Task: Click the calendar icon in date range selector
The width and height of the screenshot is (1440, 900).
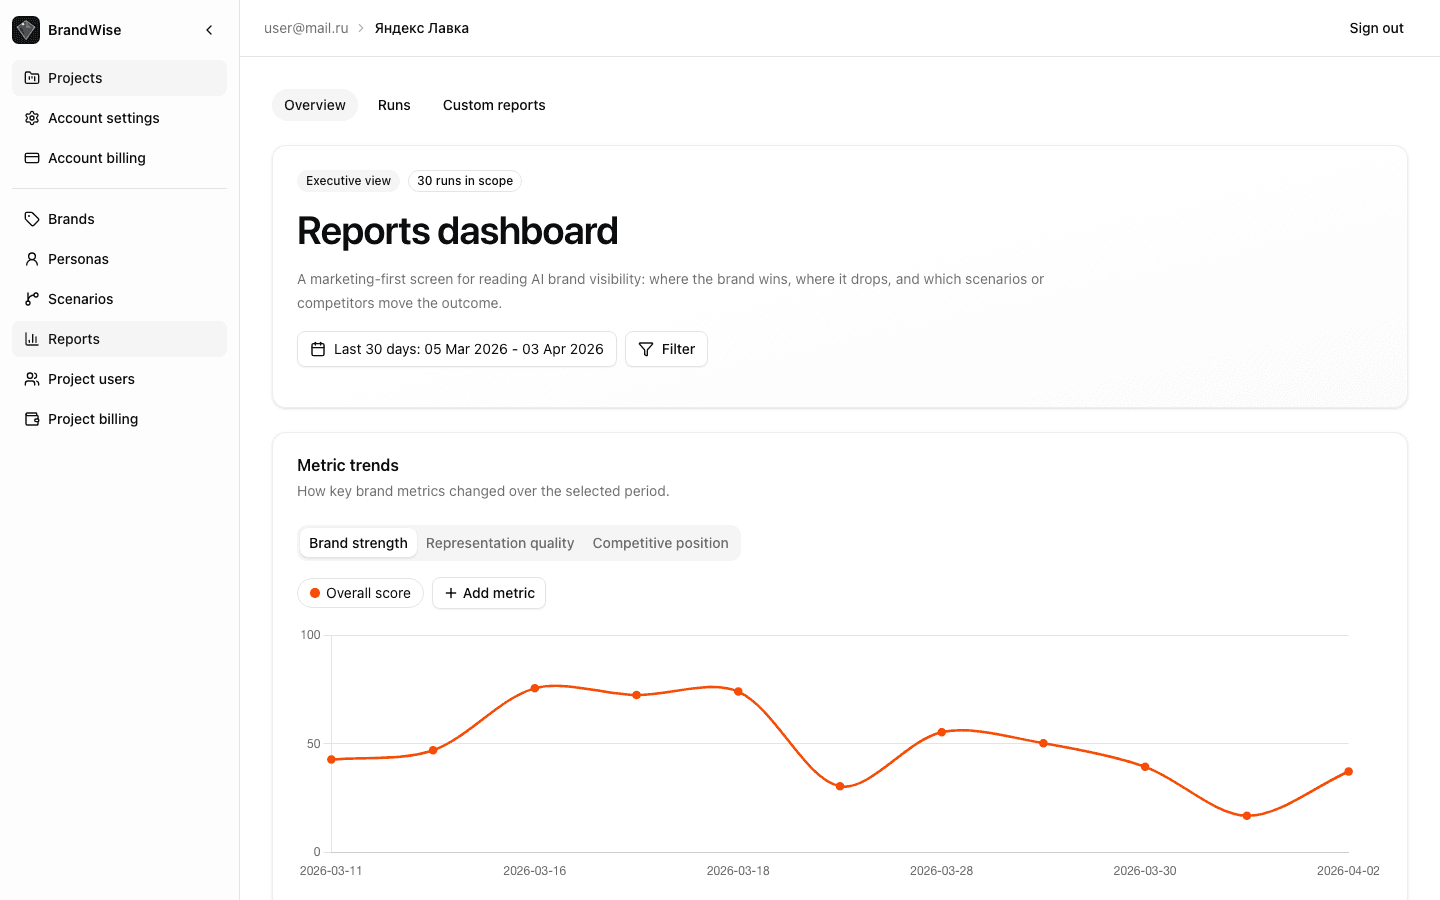Action: click(x=318, y=348)
